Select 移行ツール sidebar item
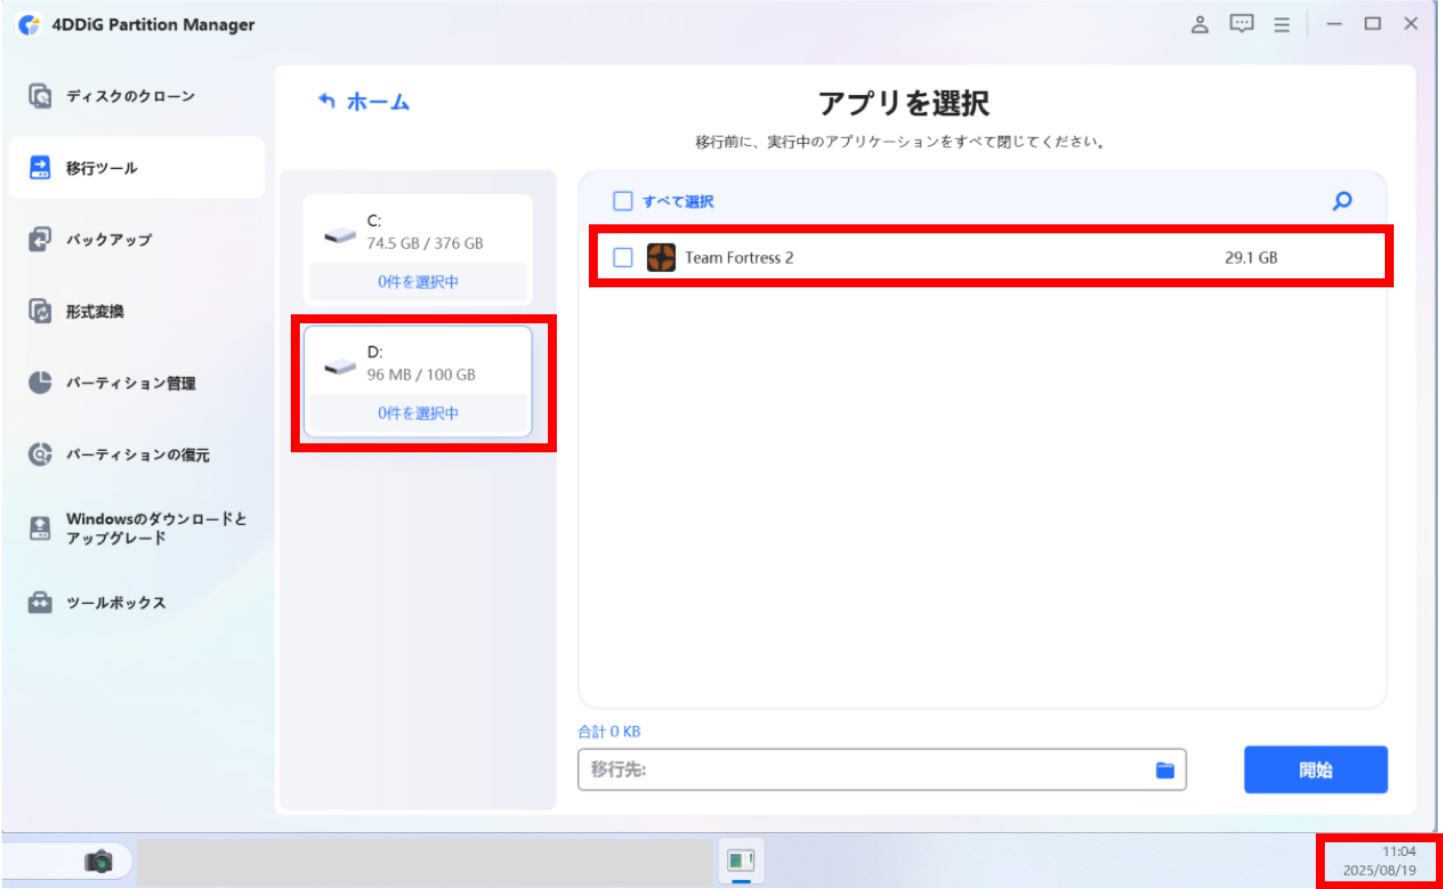Screen dimensions: 1443x889 click(x=137, y=168)
